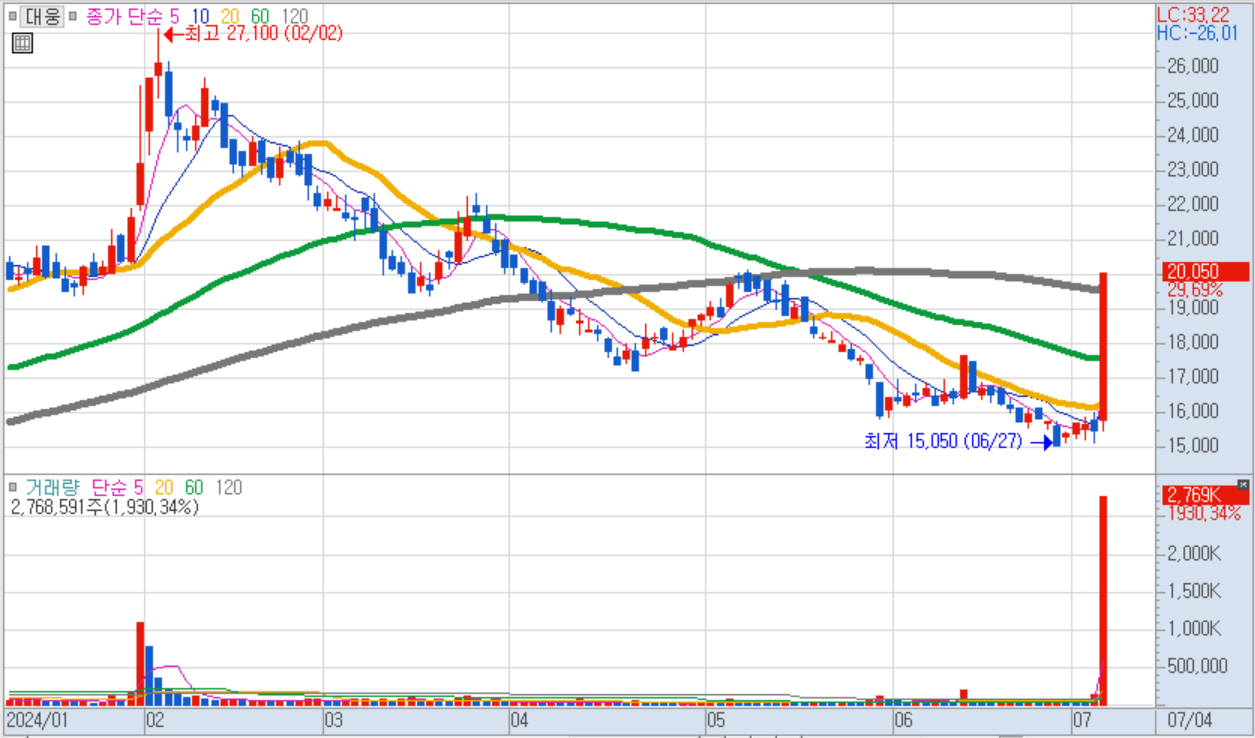Image resolution: width=1255 pixels, height=738 pixels.
Task: Select the green 60 price moving average label
Action: pos(260,16)
